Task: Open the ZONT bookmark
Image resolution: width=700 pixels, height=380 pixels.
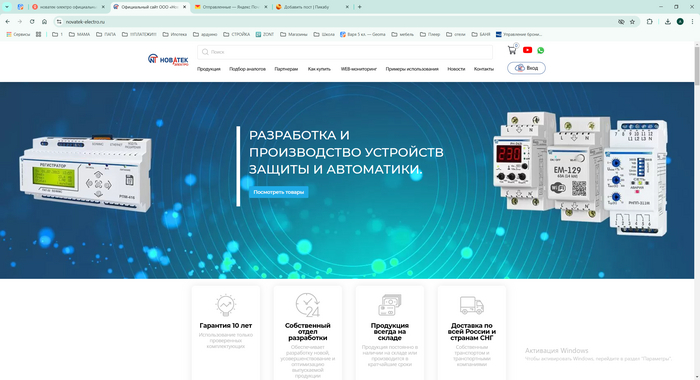Action: (x=265, y=34)
